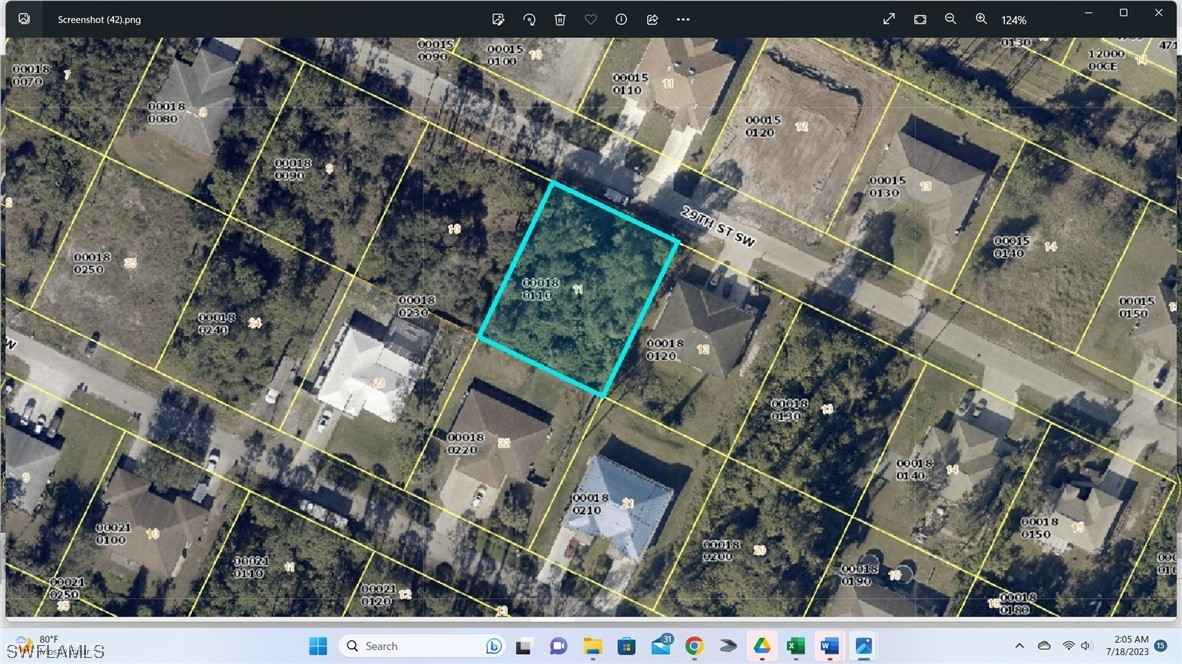Open the See more three-dots menu
Viewport: 1182px width, 664px height.
point(683,19)
